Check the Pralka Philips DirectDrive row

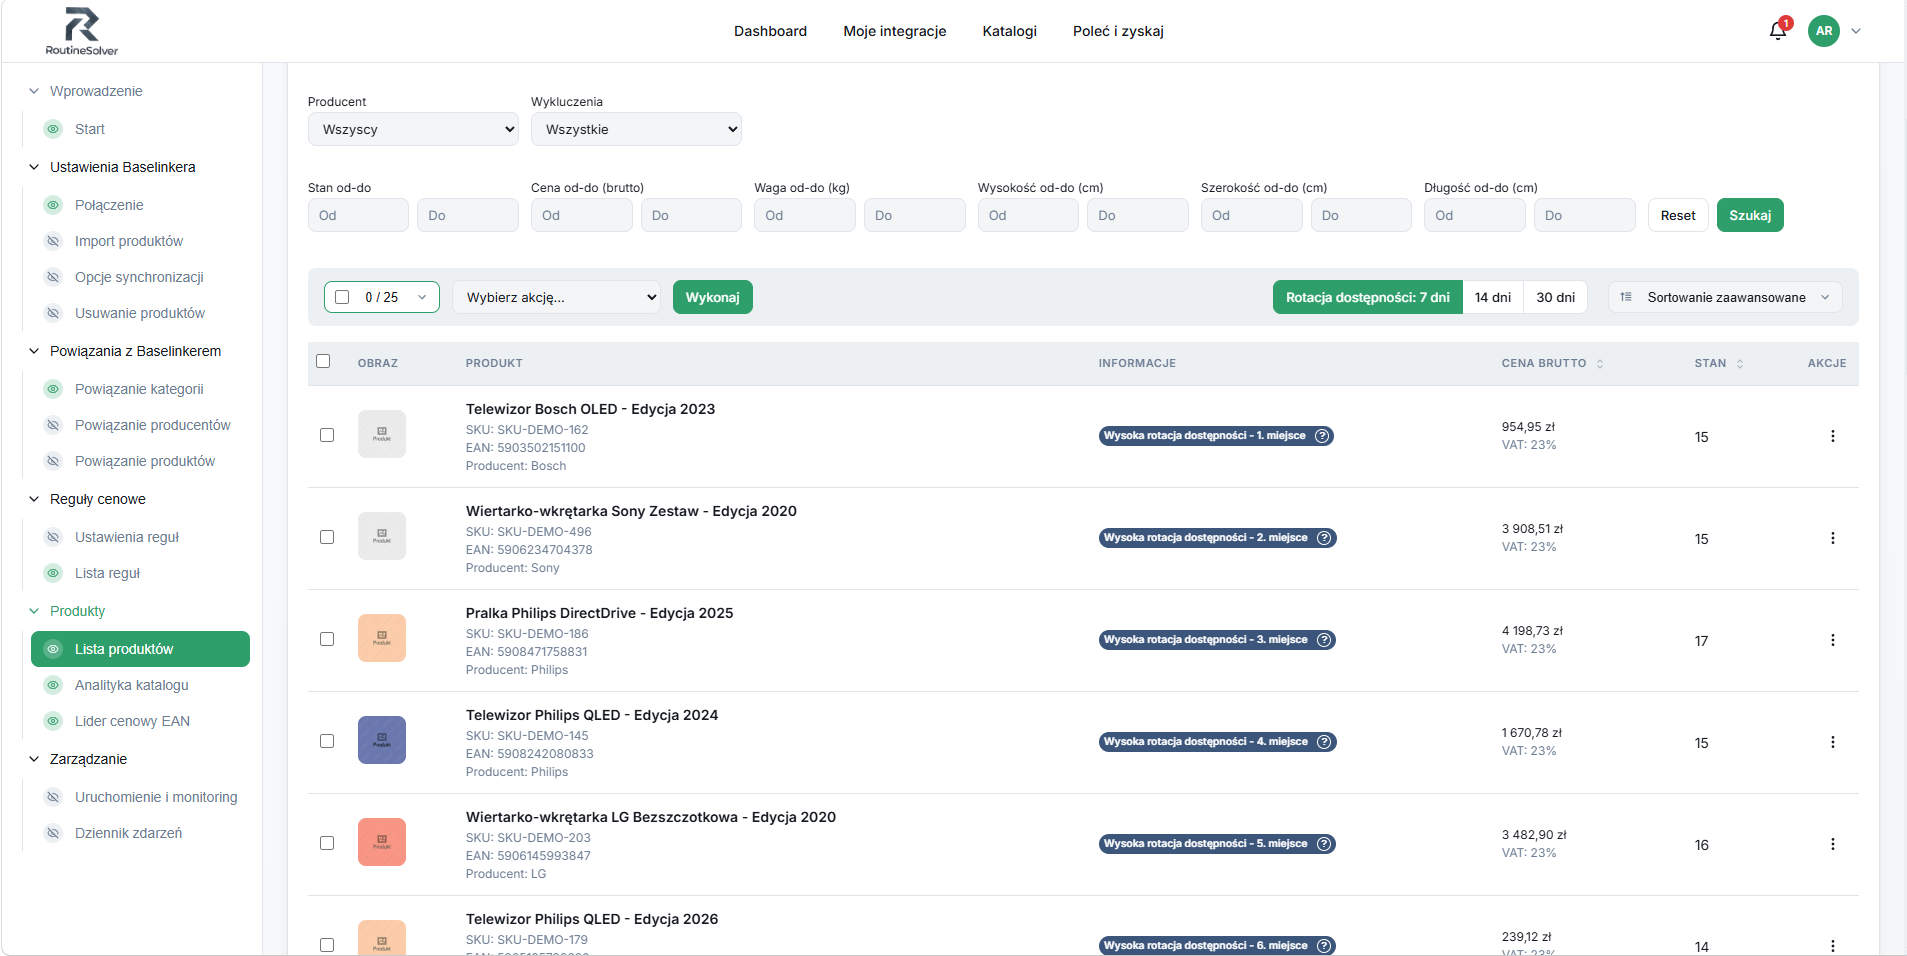[x=327, y=639]
